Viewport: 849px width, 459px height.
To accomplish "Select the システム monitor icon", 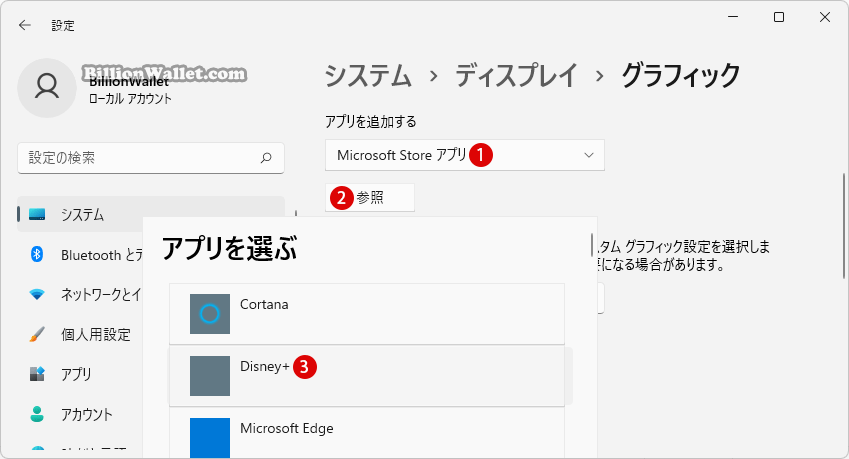I will [x=37, y=215].
